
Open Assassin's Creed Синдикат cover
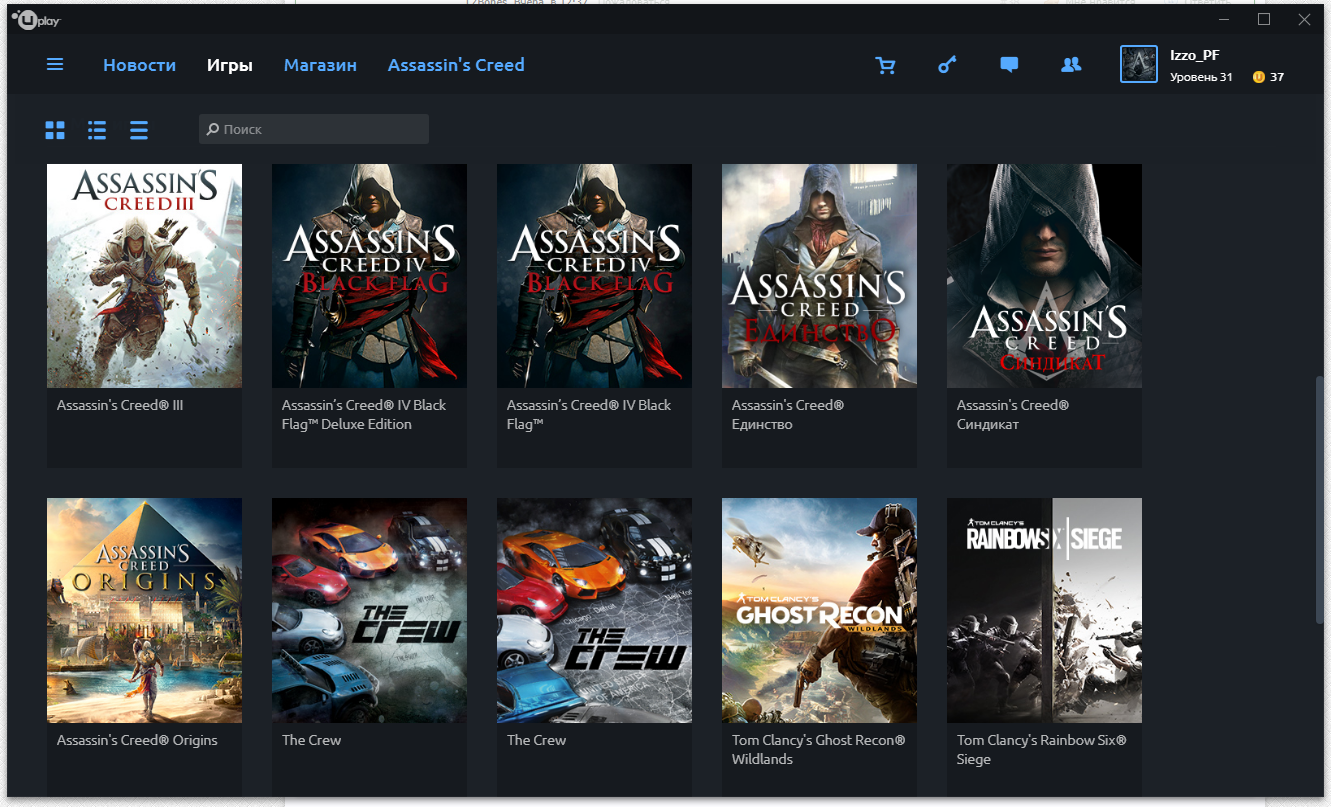(1044, 276)
